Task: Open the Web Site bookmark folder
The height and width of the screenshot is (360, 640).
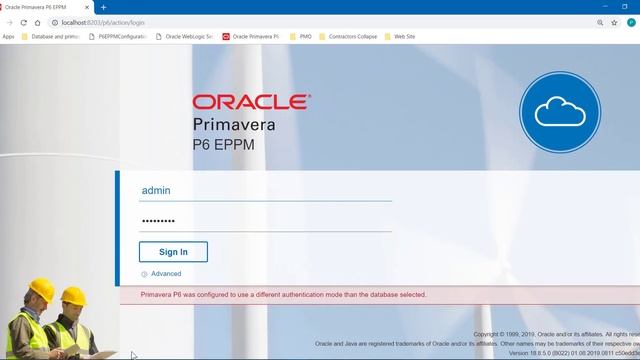Action: [400, 37]
